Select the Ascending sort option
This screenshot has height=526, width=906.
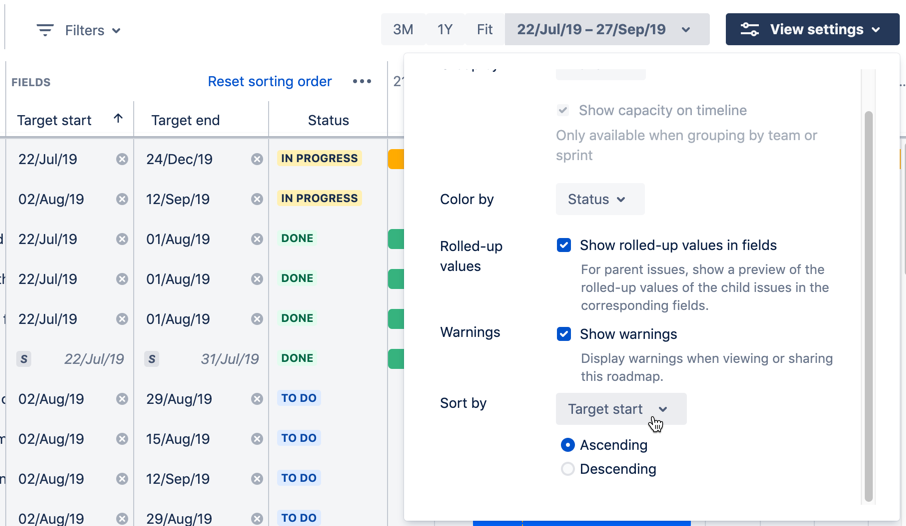pyautogui.click(x=567, y=444)
